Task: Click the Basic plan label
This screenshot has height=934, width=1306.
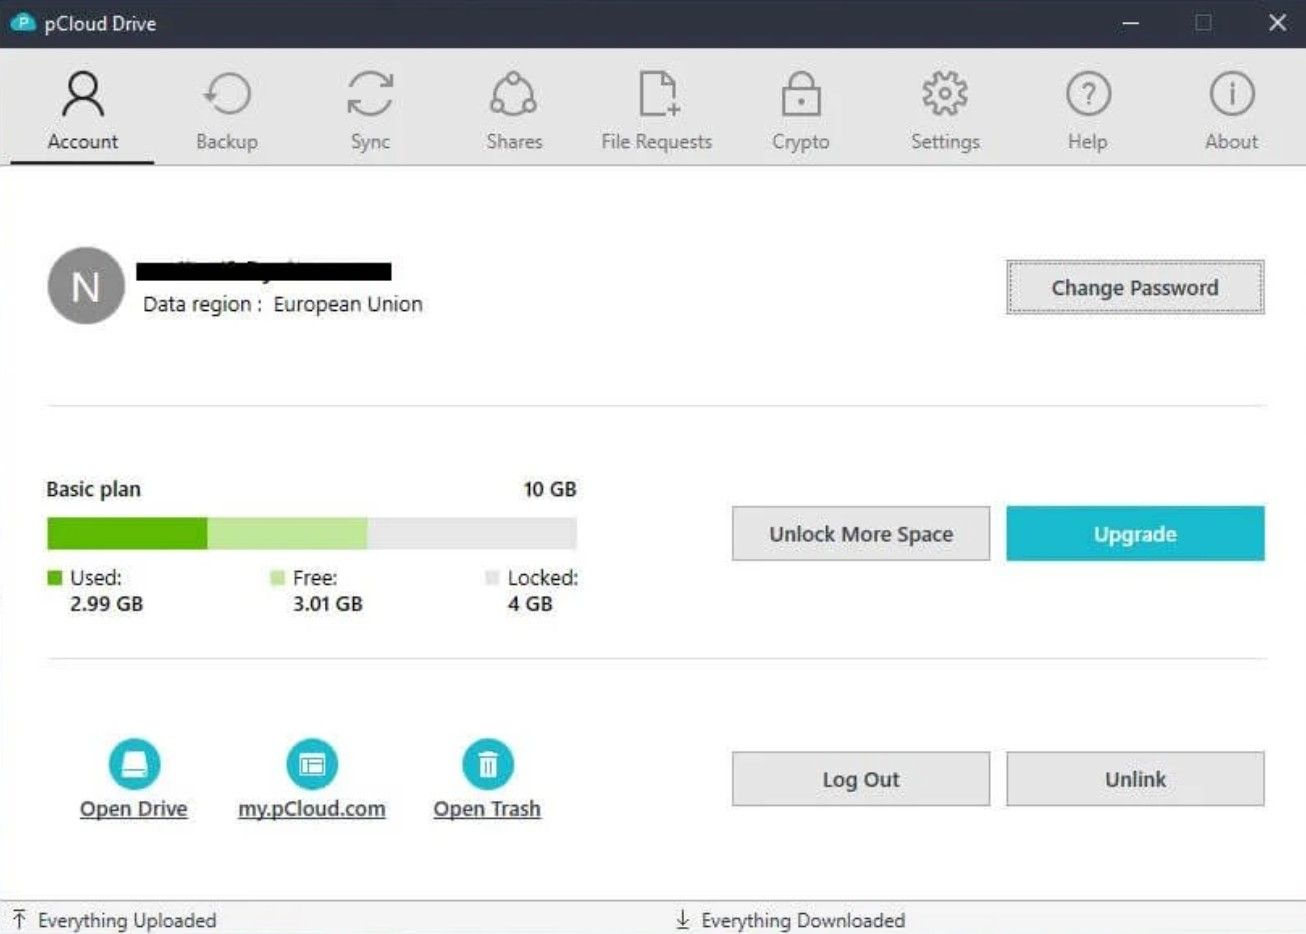Action: (94, 489)
